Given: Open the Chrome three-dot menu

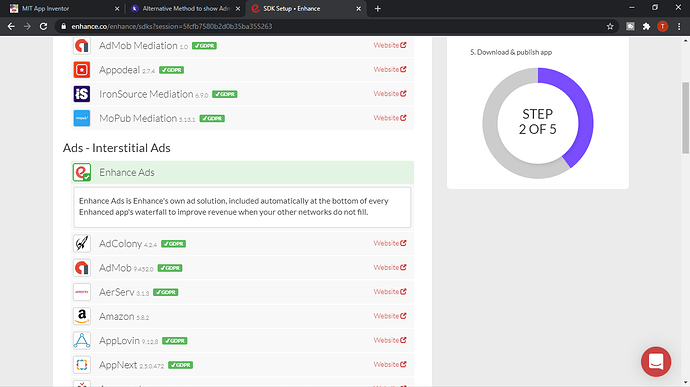Looking at the screenshot, I should [679, 26].
